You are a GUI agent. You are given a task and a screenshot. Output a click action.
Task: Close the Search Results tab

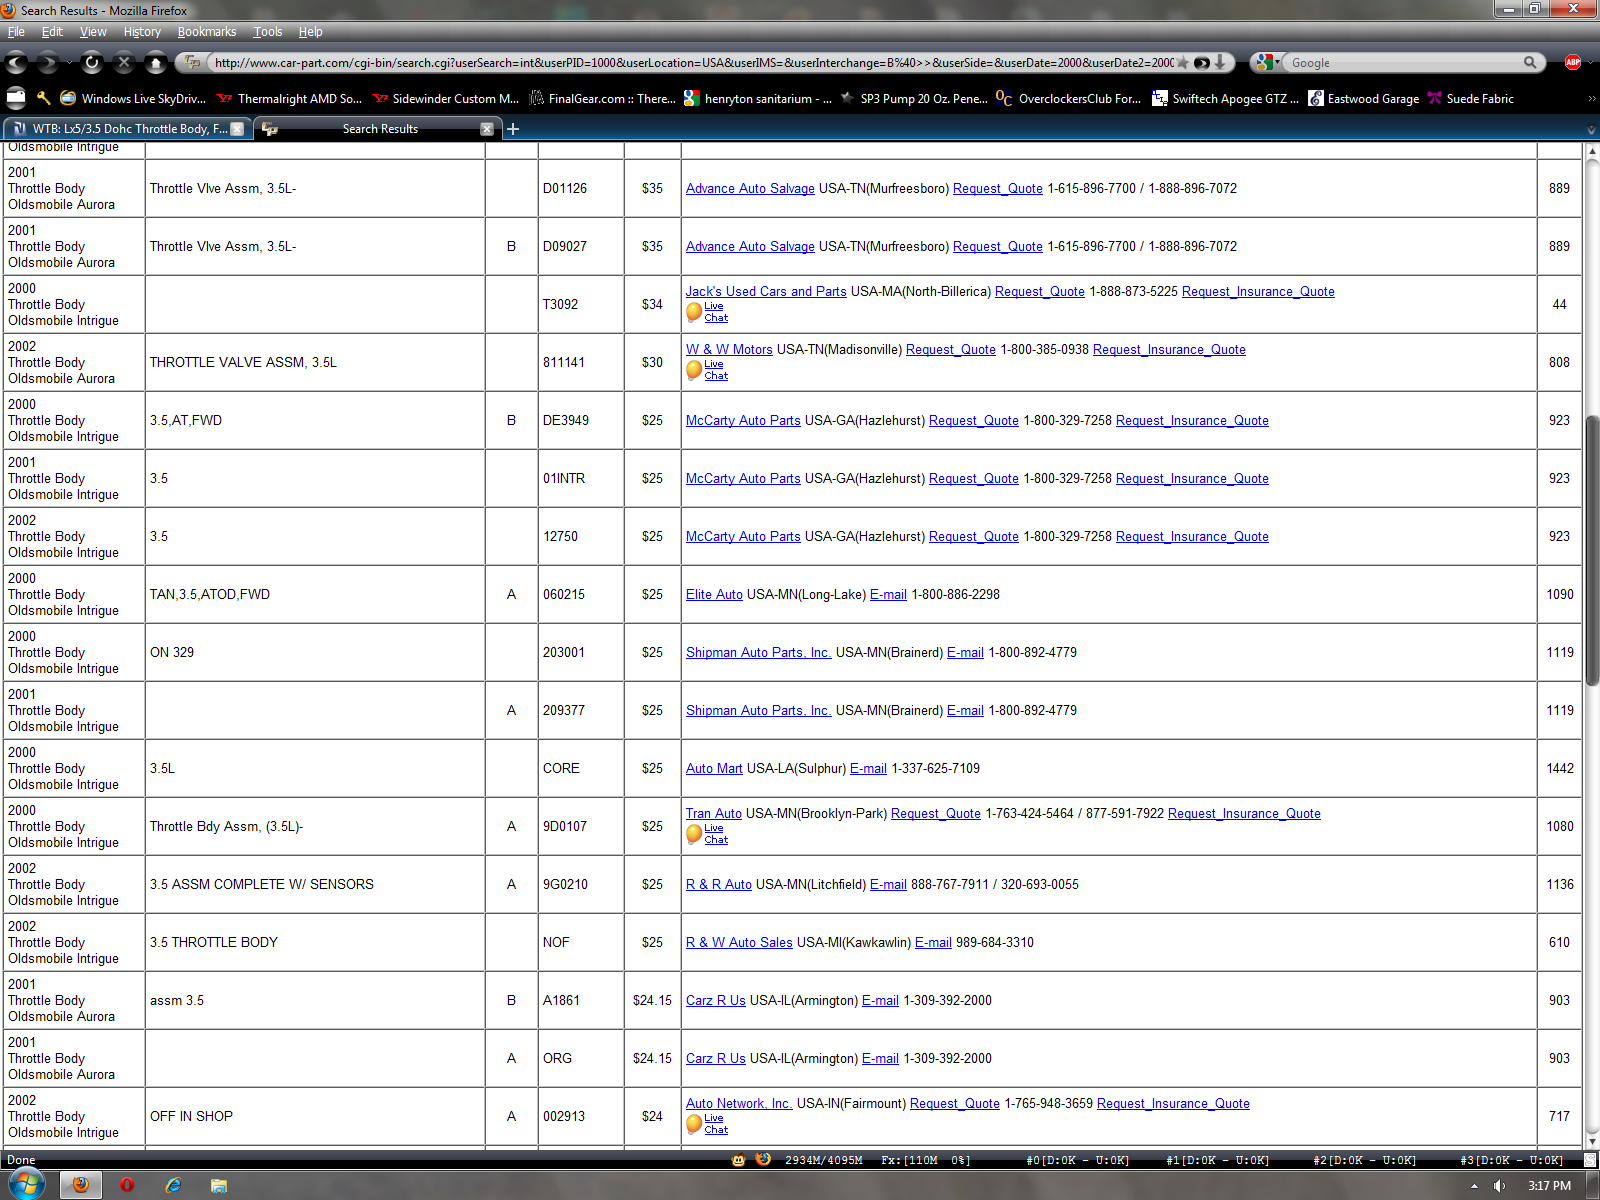pyautogui.click(x=487, y=129)
